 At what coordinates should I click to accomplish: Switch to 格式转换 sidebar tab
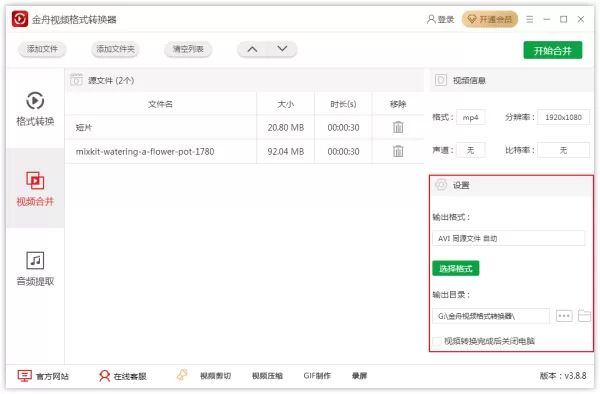[x=35, y=109]
